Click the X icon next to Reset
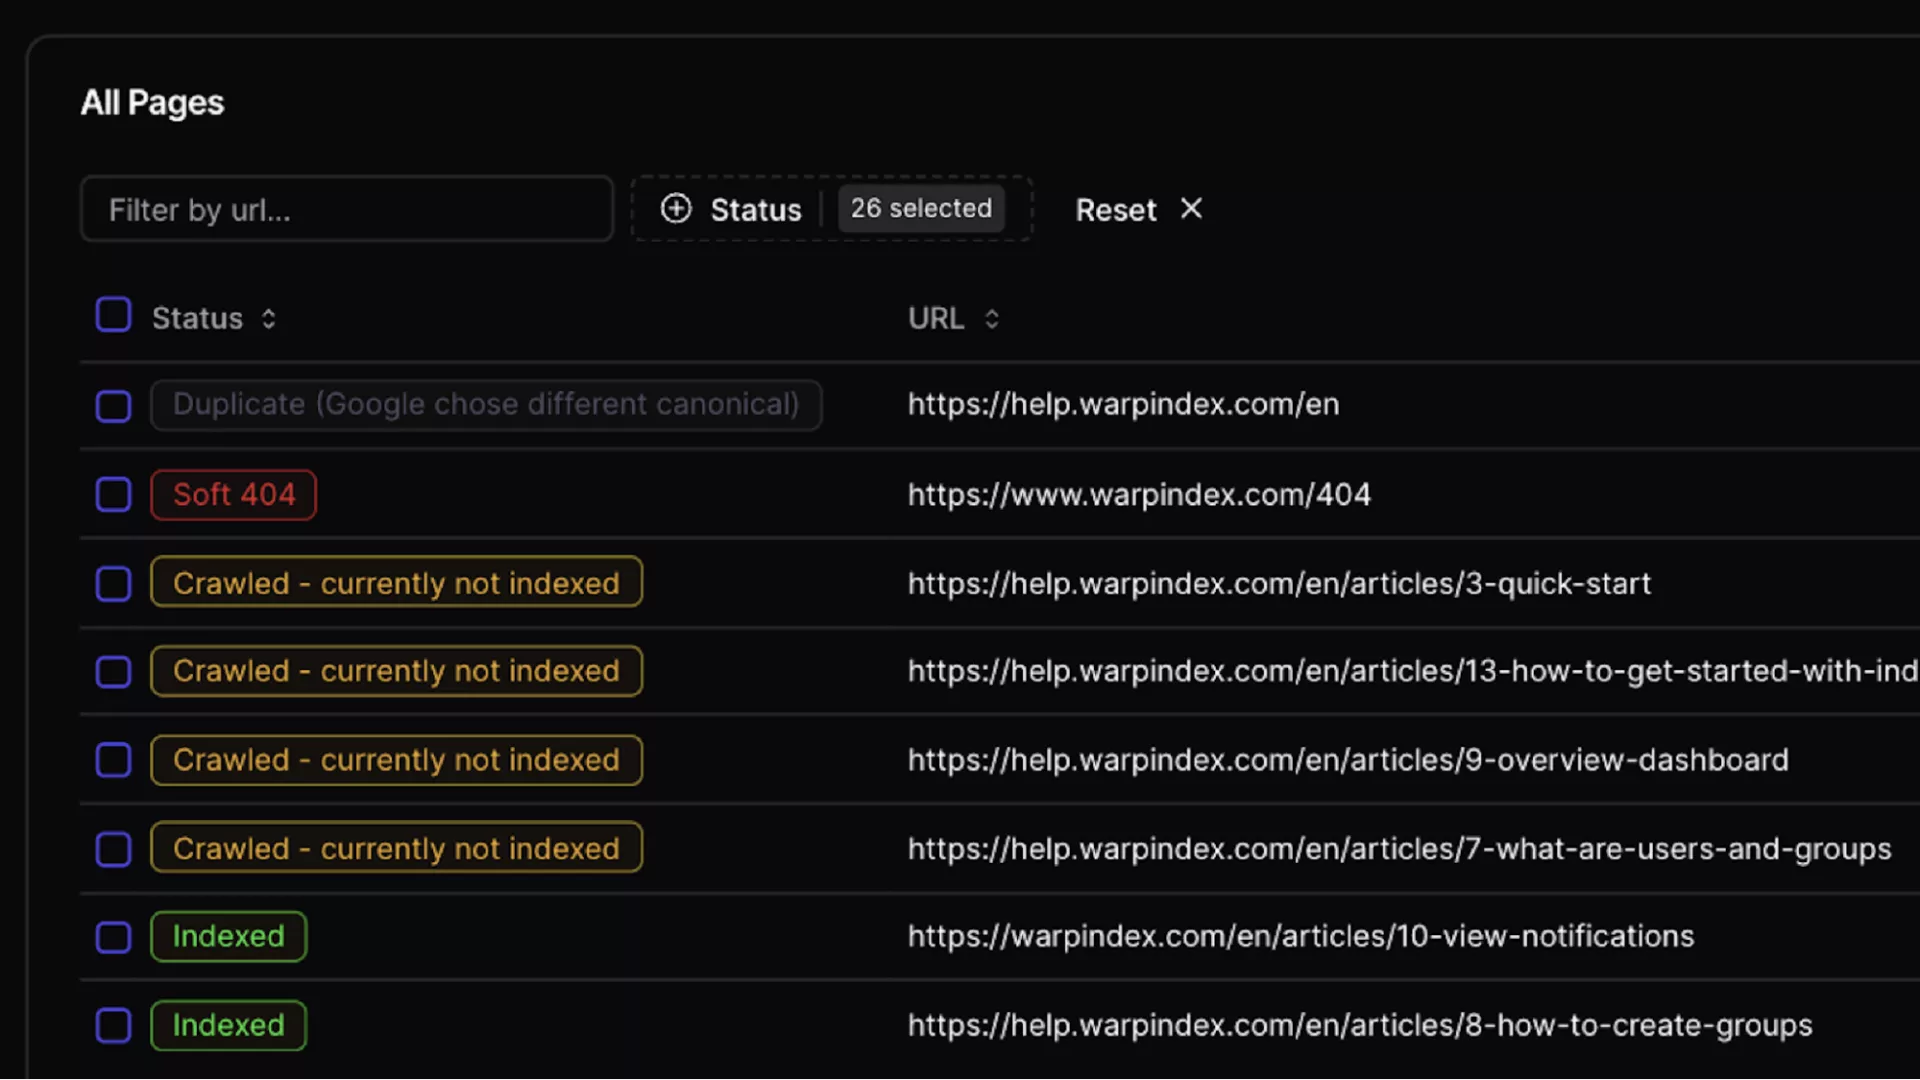 1191,208
